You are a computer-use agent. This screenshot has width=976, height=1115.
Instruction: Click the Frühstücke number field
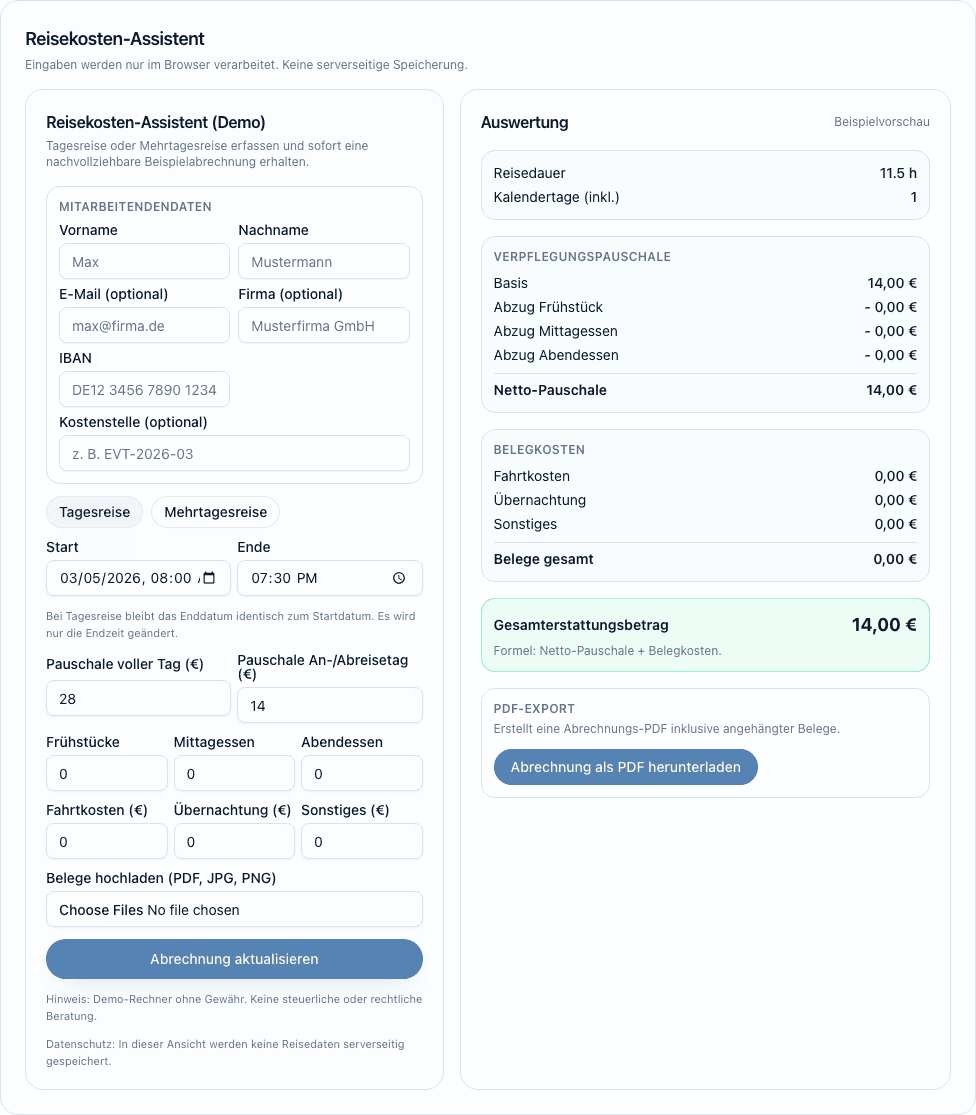107,774
